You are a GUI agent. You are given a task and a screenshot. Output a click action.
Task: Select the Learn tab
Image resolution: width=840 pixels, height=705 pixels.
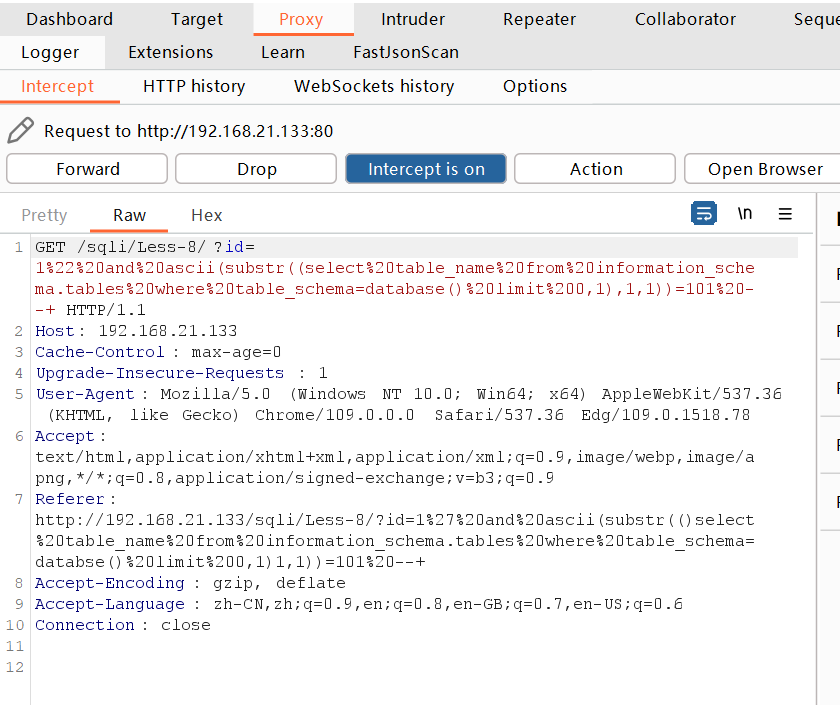(283, 52)
